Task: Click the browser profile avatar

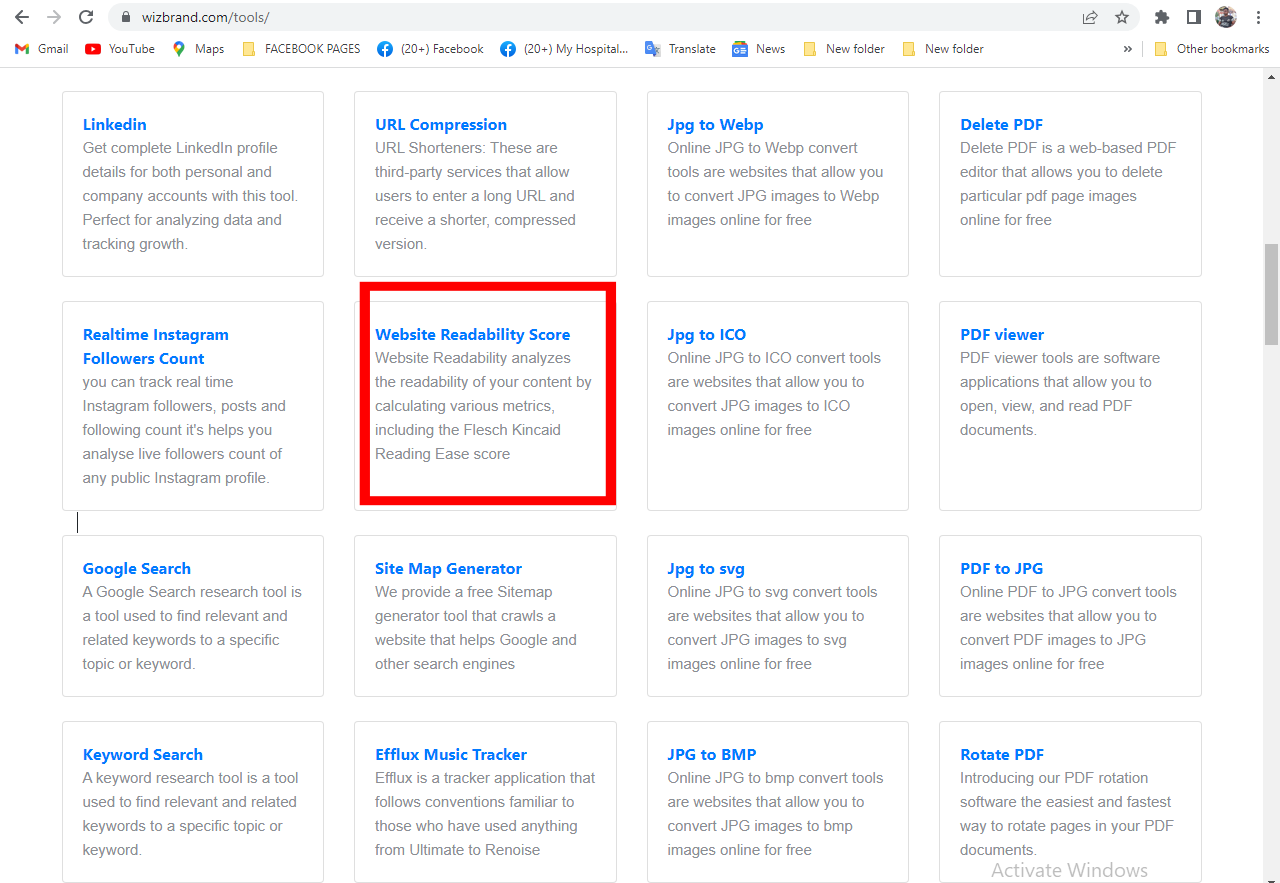Action: 1225,17
